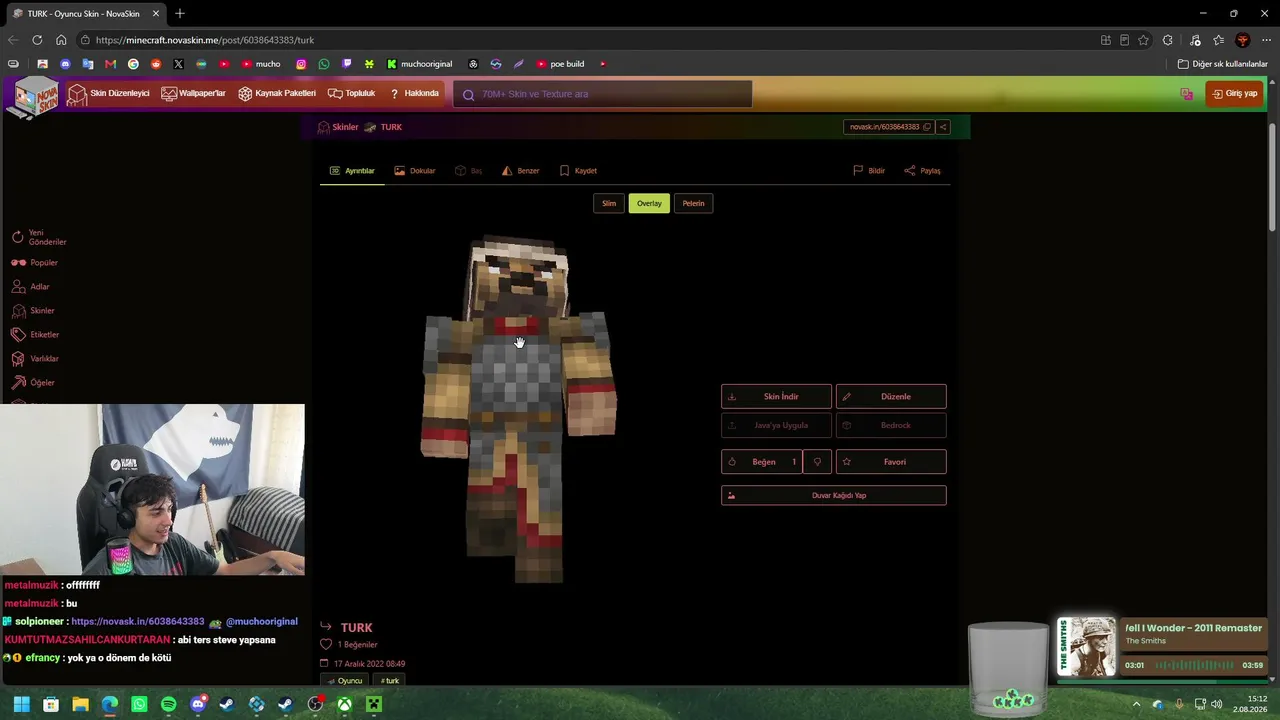Click the TURK skin 3D preview

pos(519,409)
